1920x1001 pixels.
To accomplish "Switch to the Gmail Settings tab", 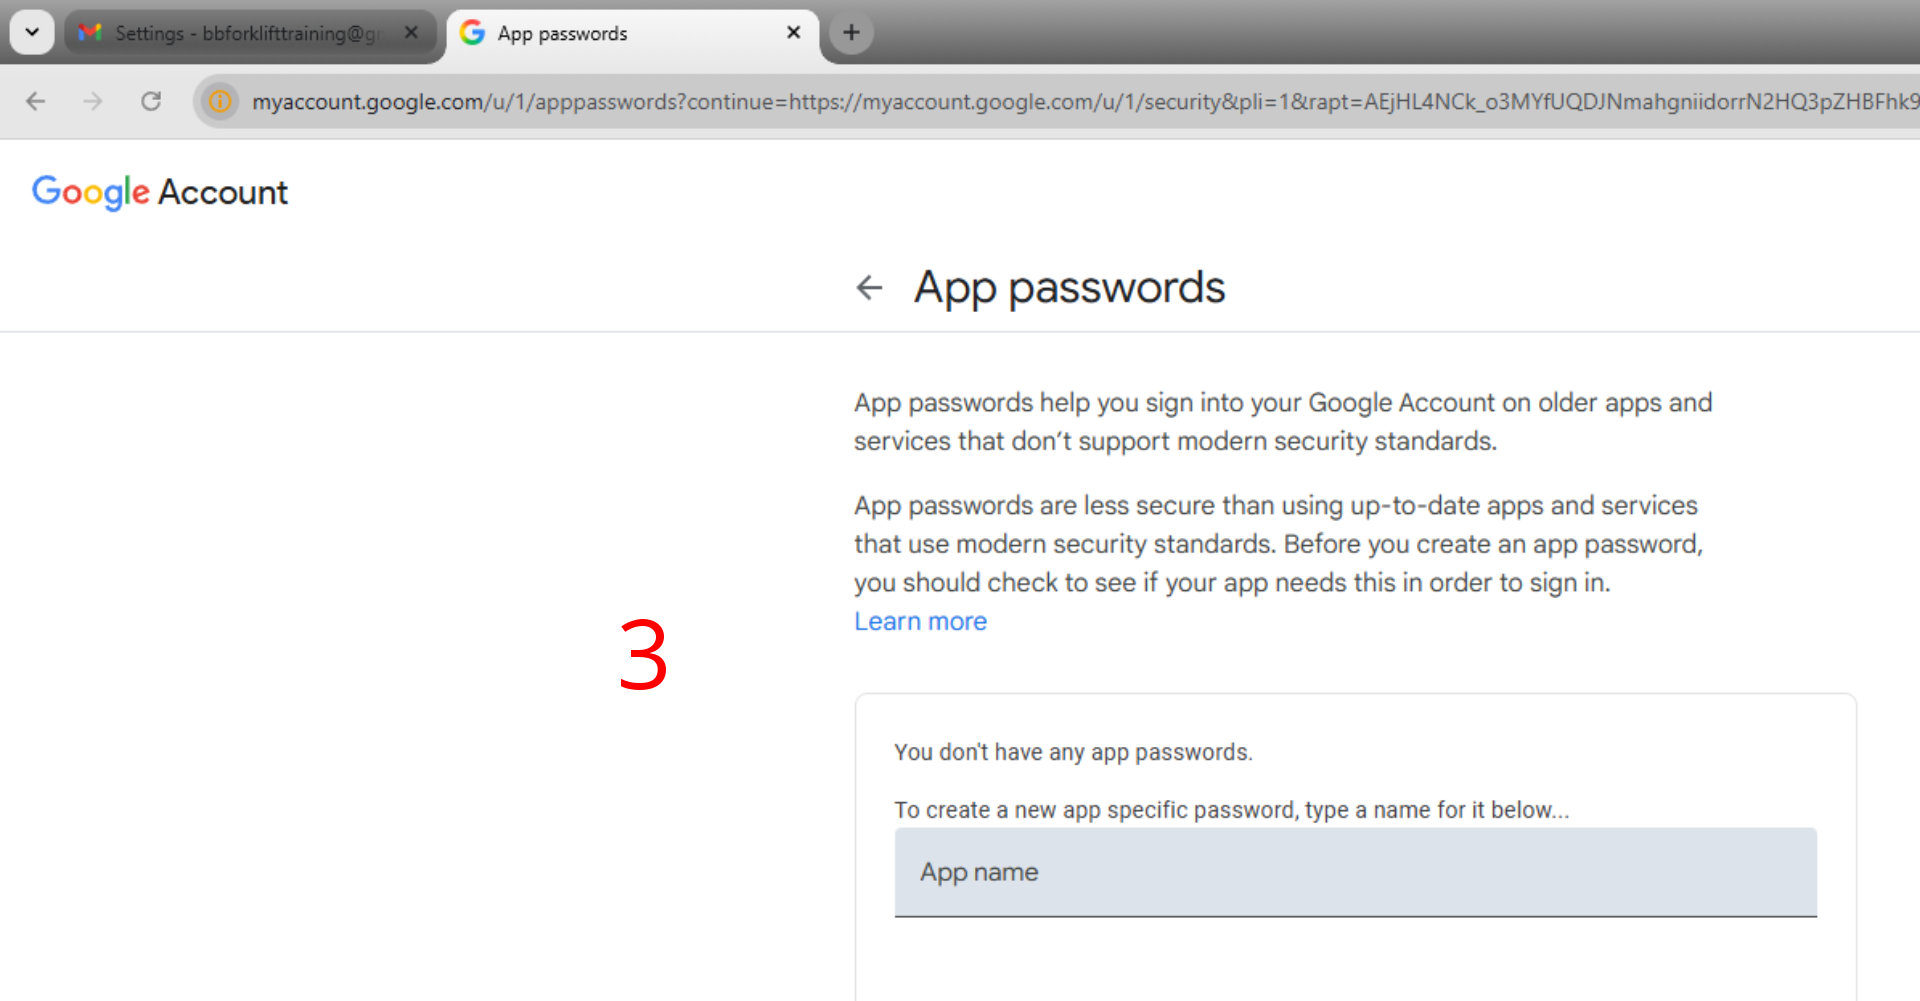I will click(245, 33).
